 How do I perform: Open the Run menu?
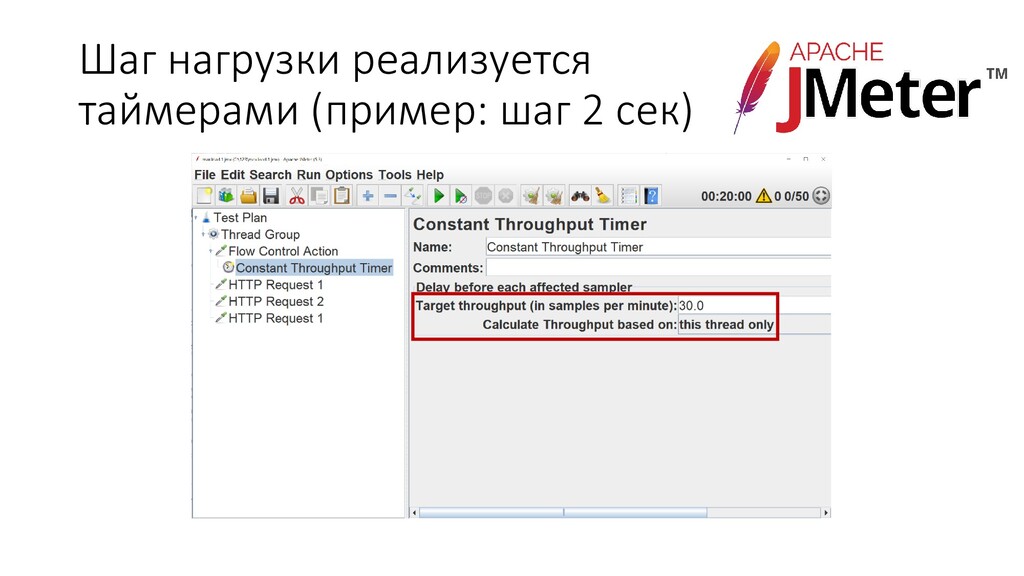click(308, 175)
